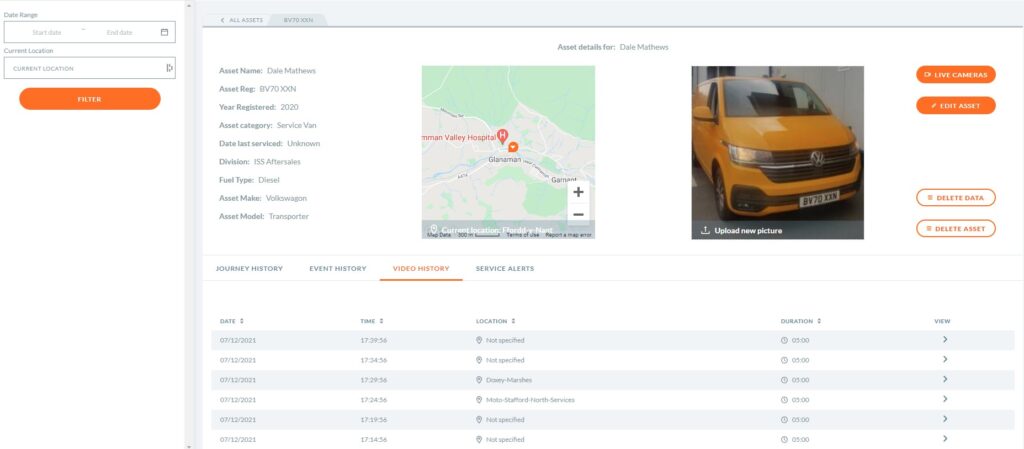Select the BV70 XXN tab
The height and width of the screenshot is (449, 1024).
[x=298, y=20]
